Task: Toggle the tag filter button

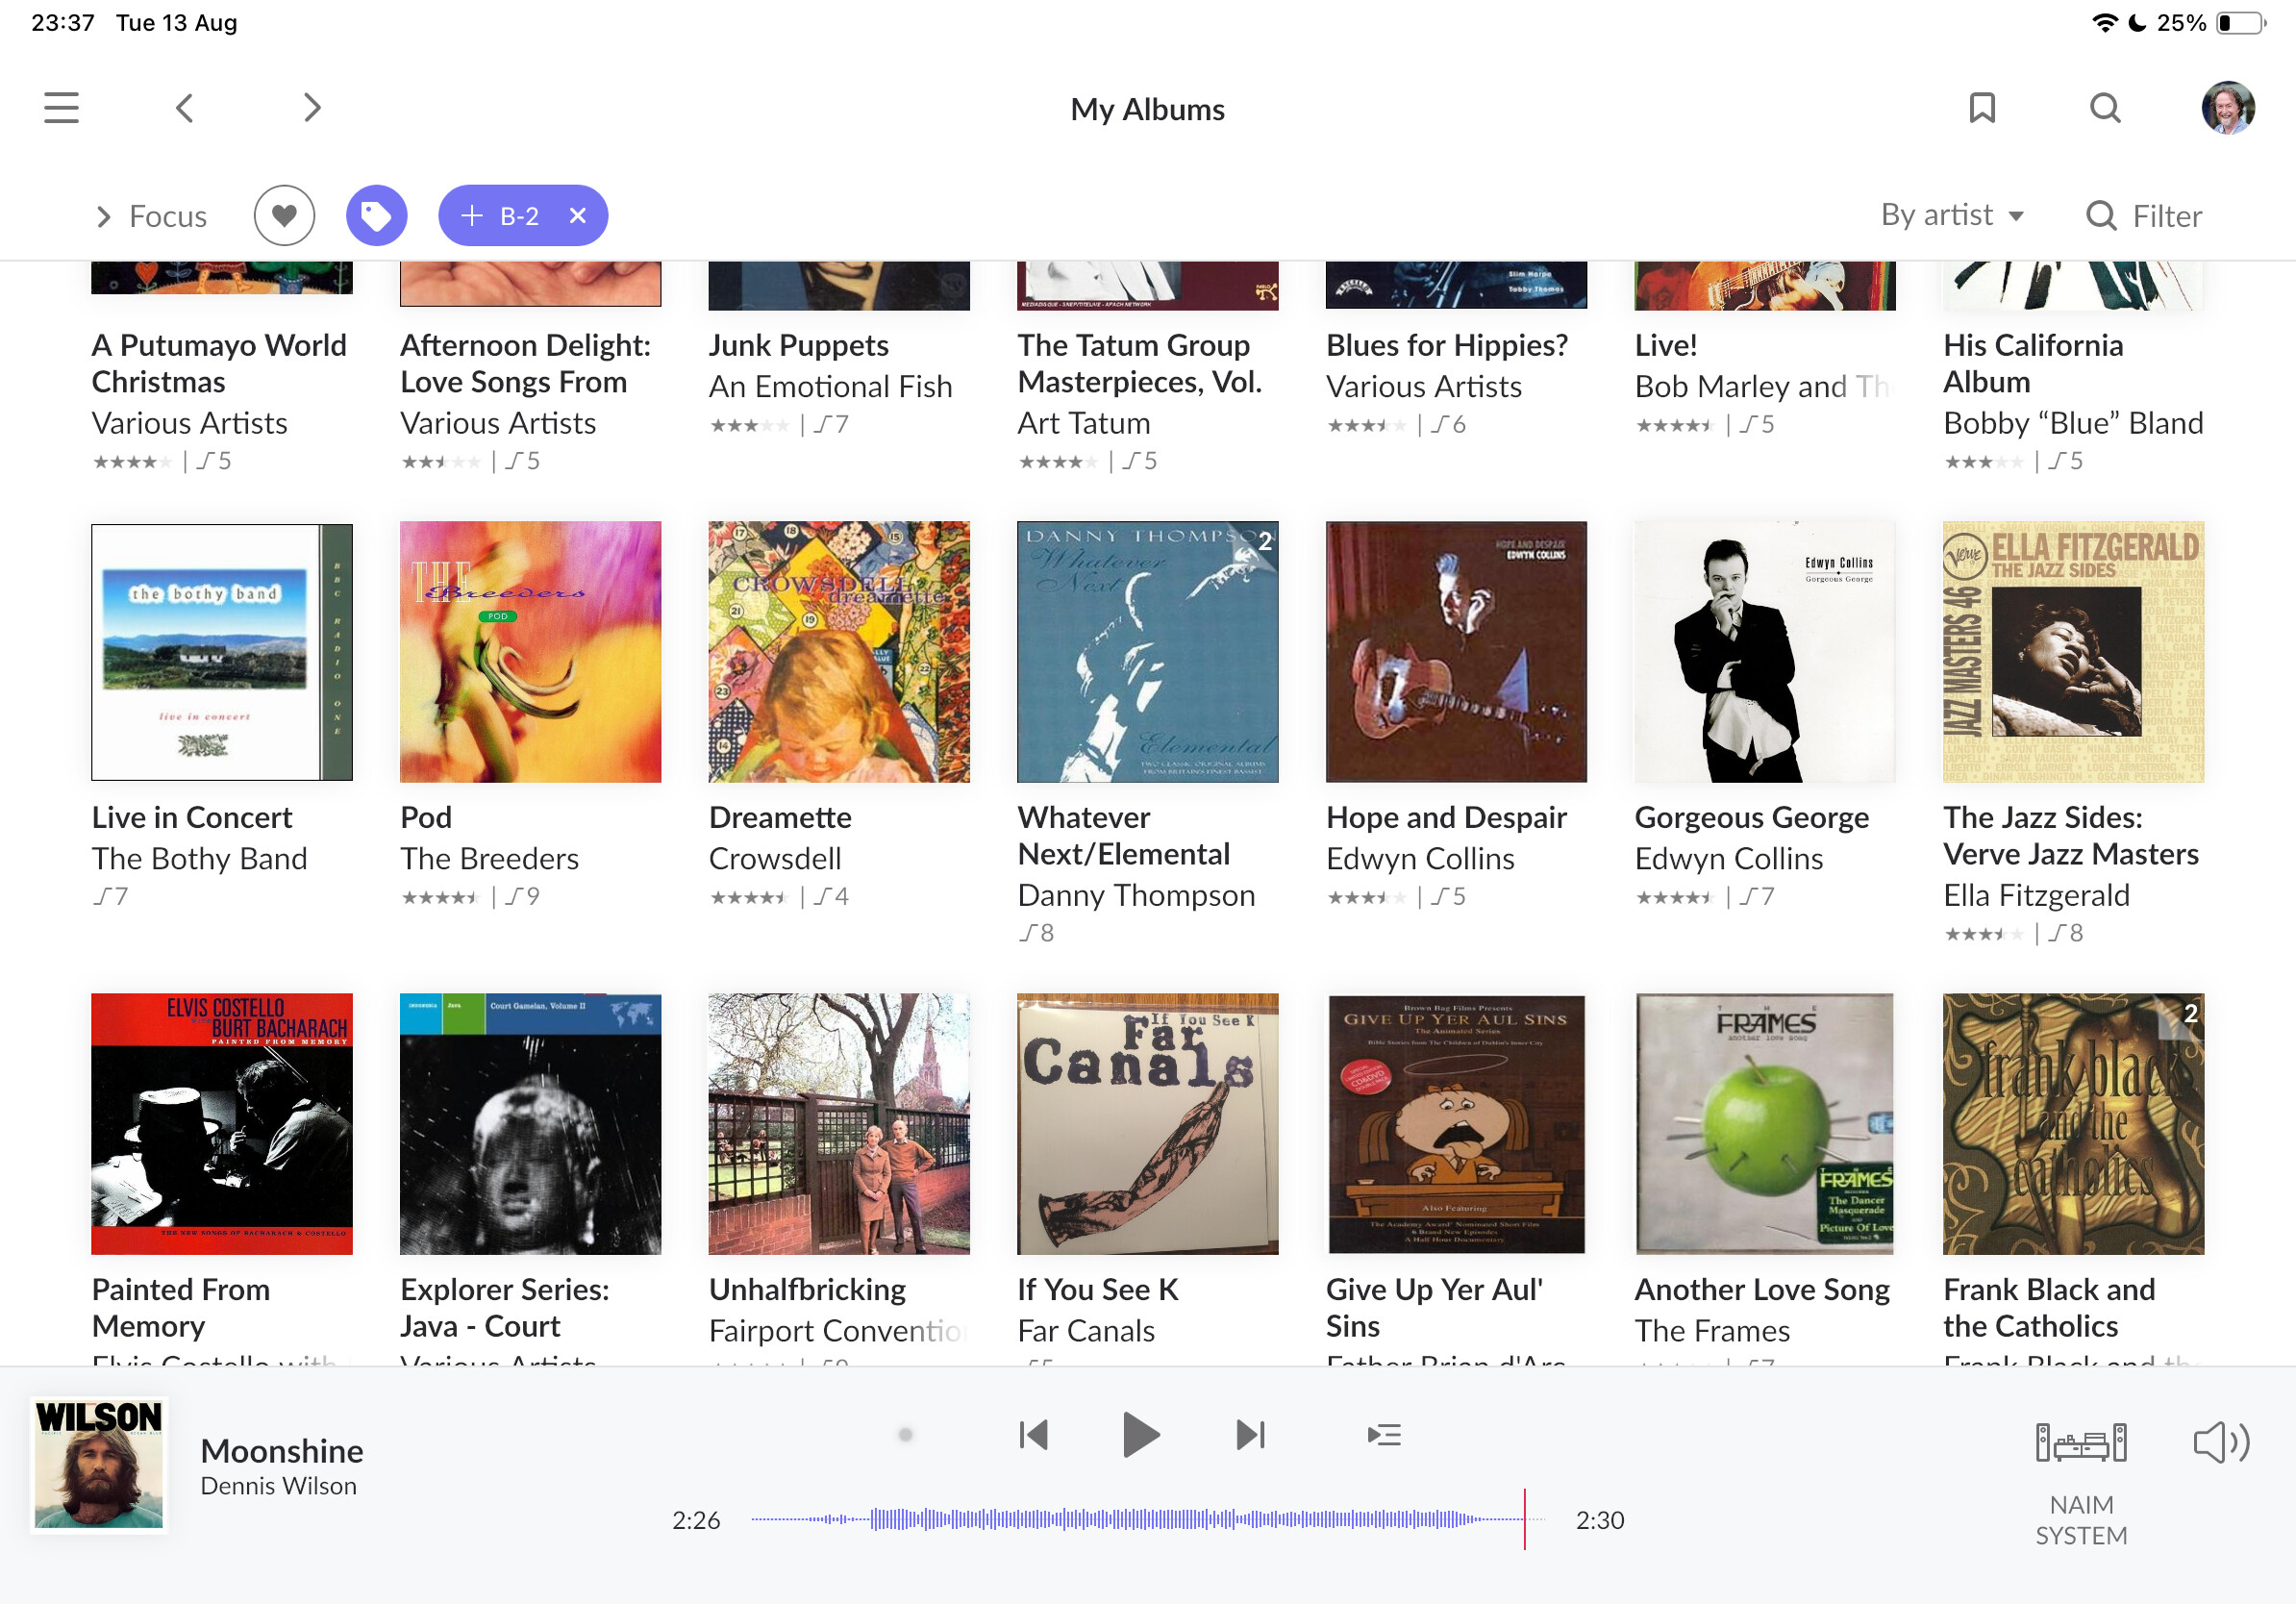Action: [376, 215]
